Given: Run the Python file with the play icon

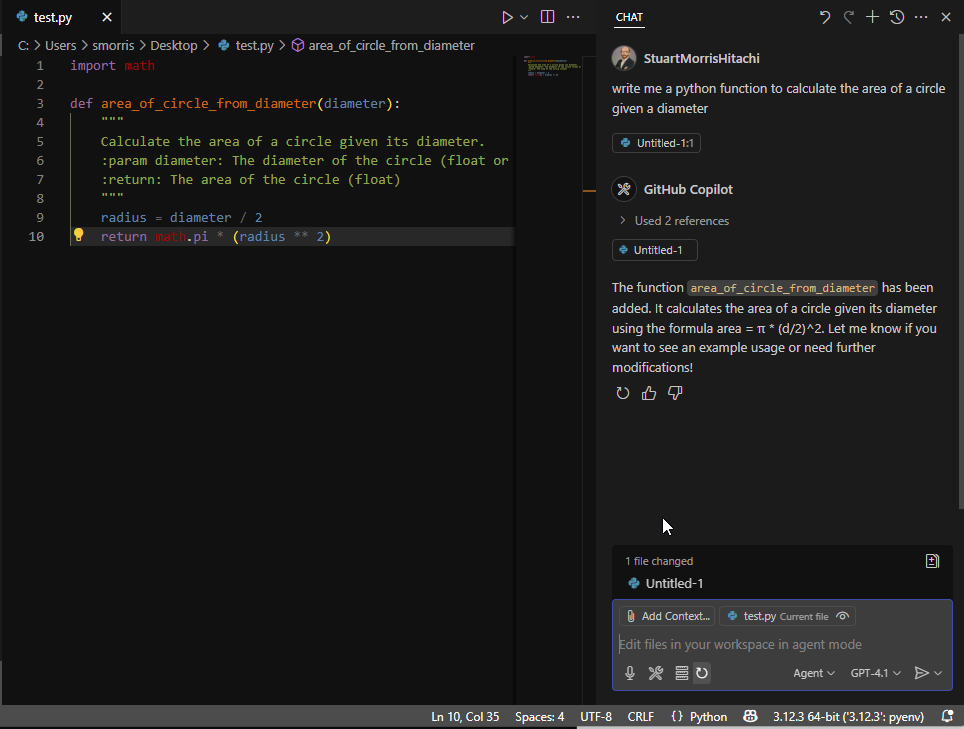Looking at the screenshot, I should pyautogui.click(x=507, y=17).
